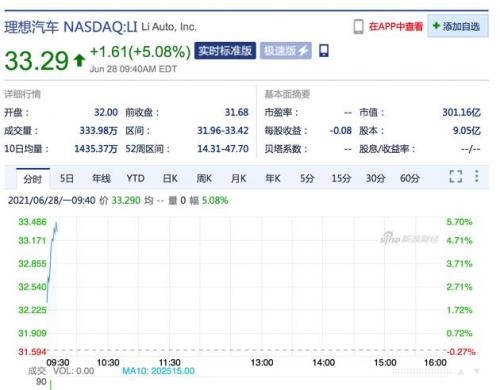Open the 月K chart tab
Screen dimensions: 500x390
239,178
